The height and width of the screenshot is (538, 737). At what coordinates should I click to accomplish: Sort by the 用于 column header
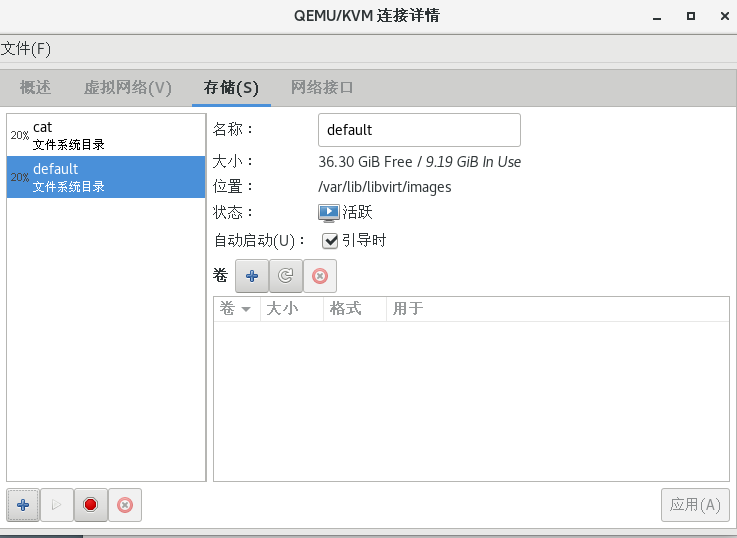tap(557, 309)
